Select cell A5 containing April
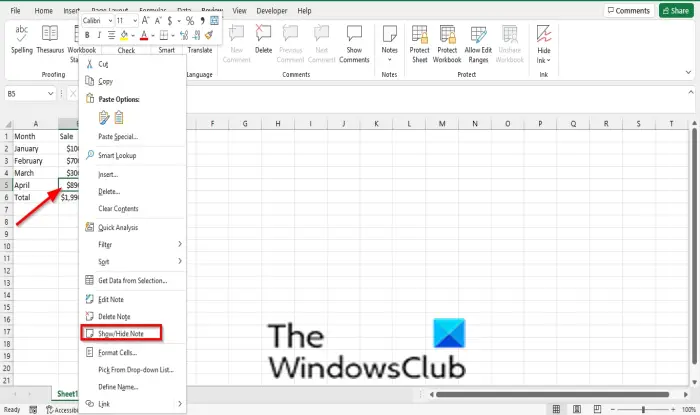 35,185
